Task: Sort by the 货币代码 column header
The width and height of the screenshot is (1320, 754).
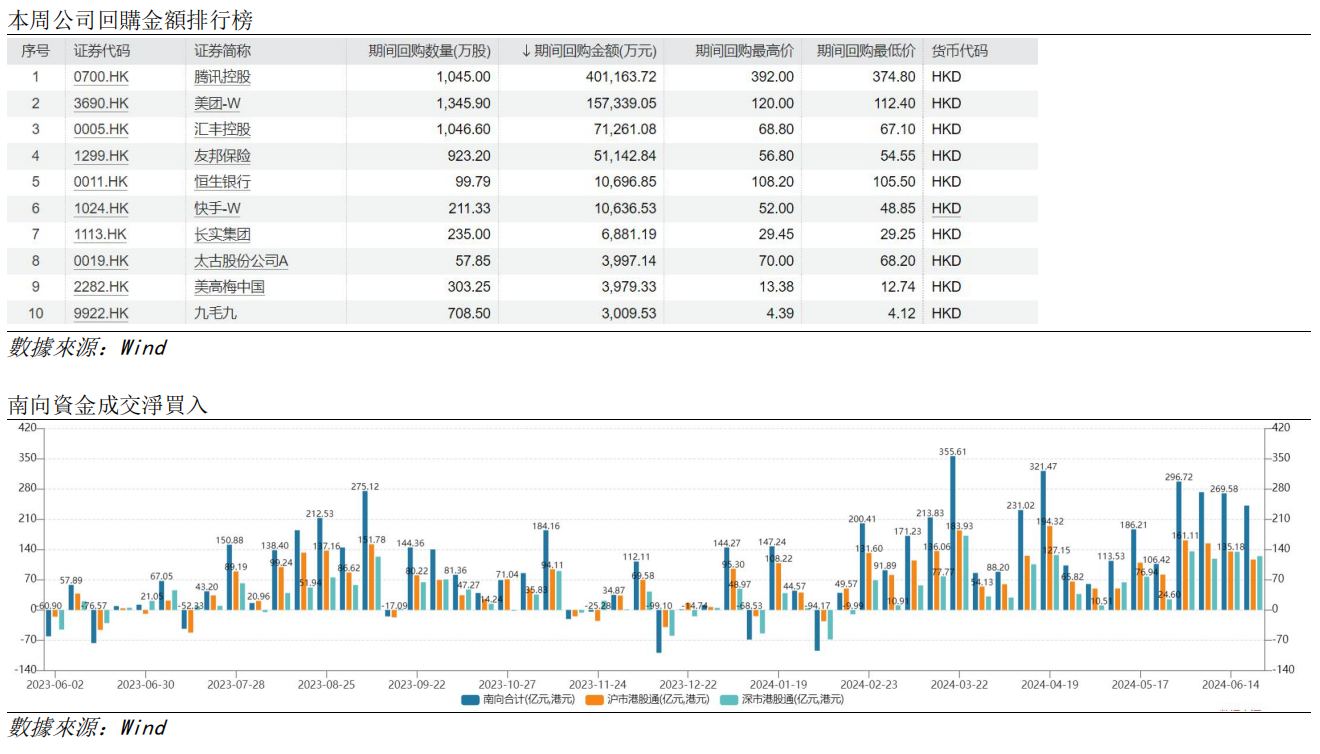Action: pos(959,51)
